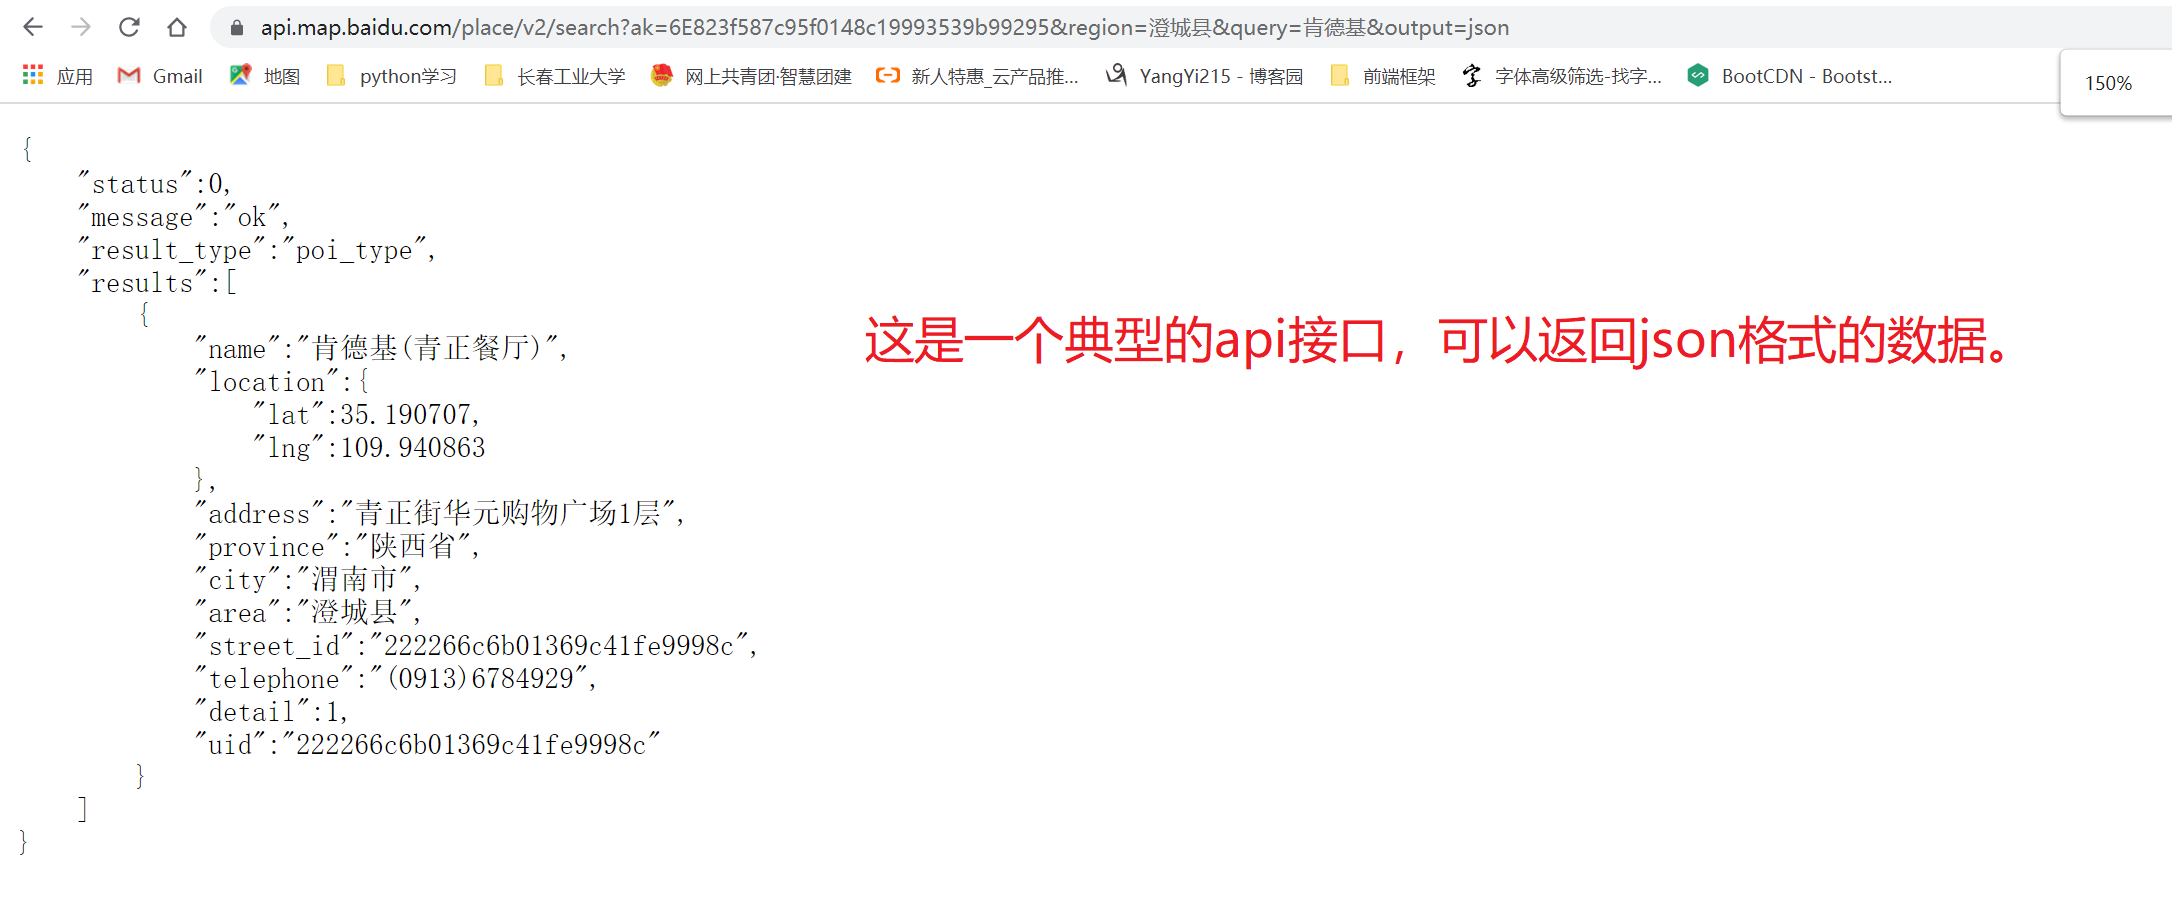Click the "uid" value line
This screenshot has width=2172, height=907.
[428, 744]
